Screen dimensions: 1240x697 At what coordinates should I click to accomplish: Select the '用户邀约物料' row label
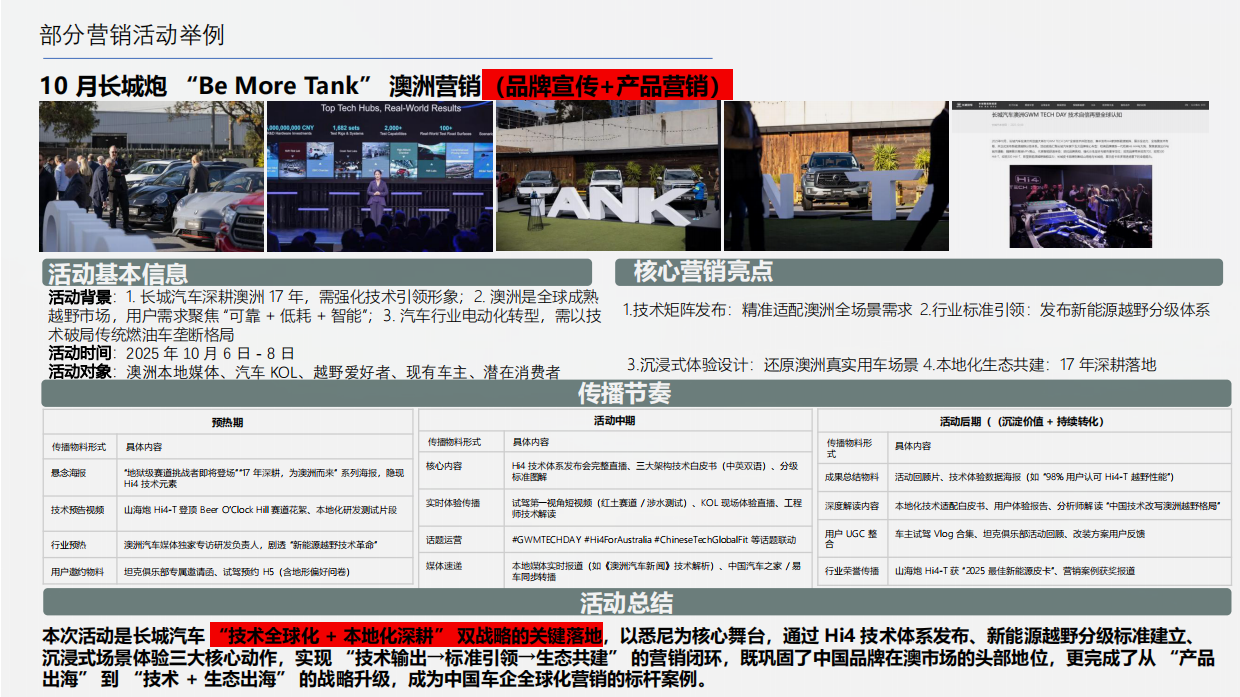(78, 572)
